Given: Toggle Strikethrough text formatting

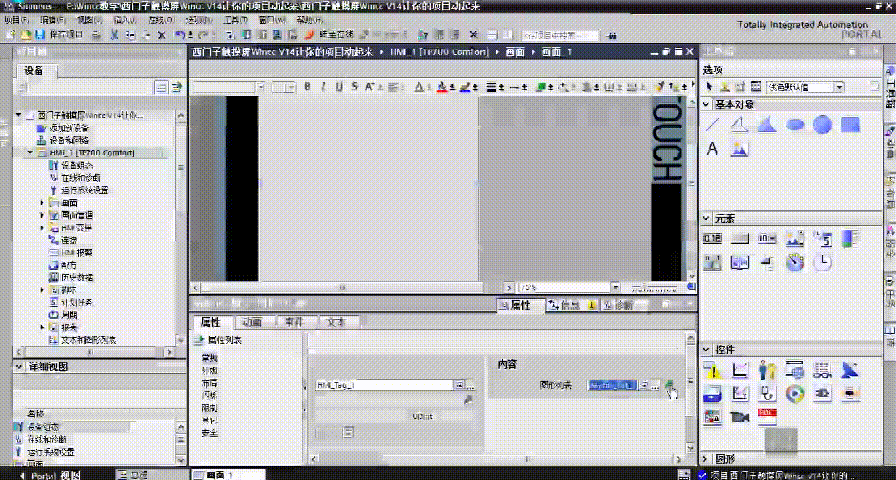Looking at the screenshot, I should (354, 87).
